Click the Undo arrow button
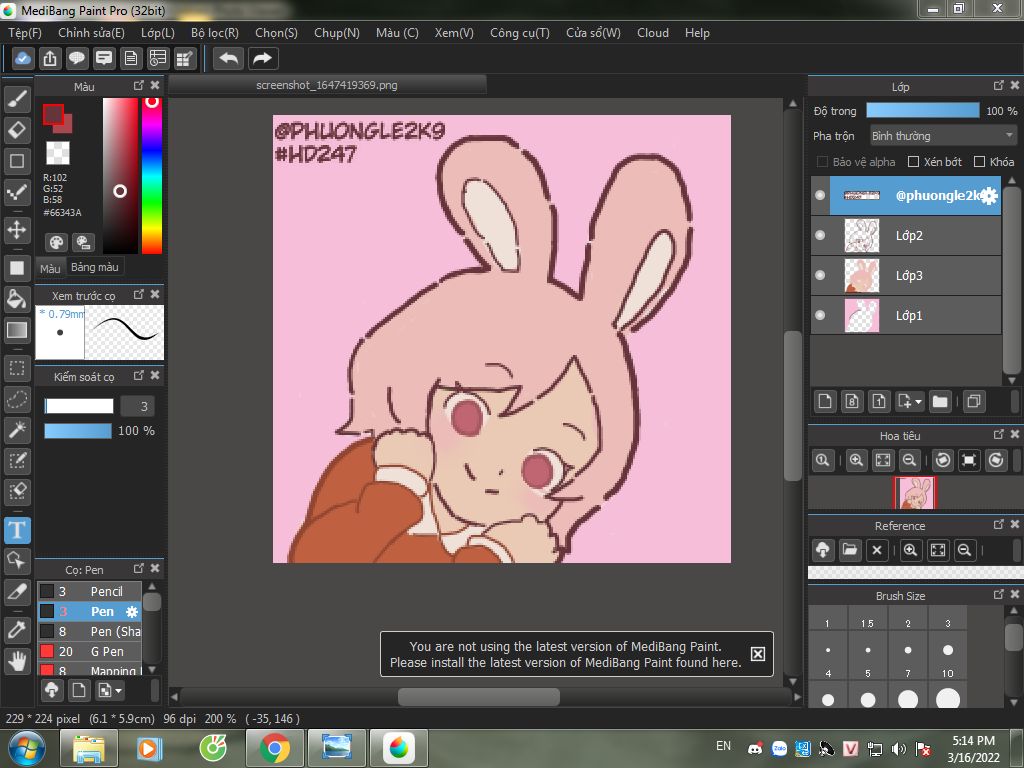This screenshot has width=1024, height=768. (229, 58)
